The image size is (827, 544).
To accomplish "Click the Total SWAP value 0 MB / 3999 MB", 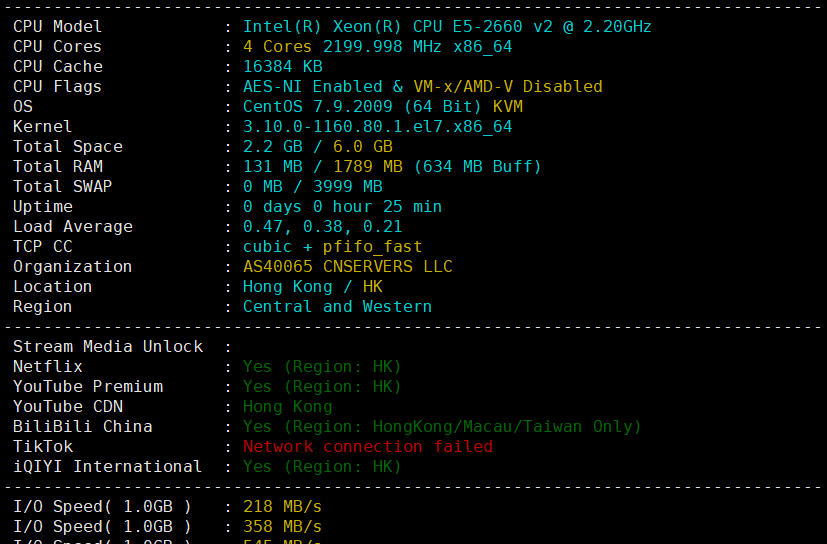I will point(312,187).
